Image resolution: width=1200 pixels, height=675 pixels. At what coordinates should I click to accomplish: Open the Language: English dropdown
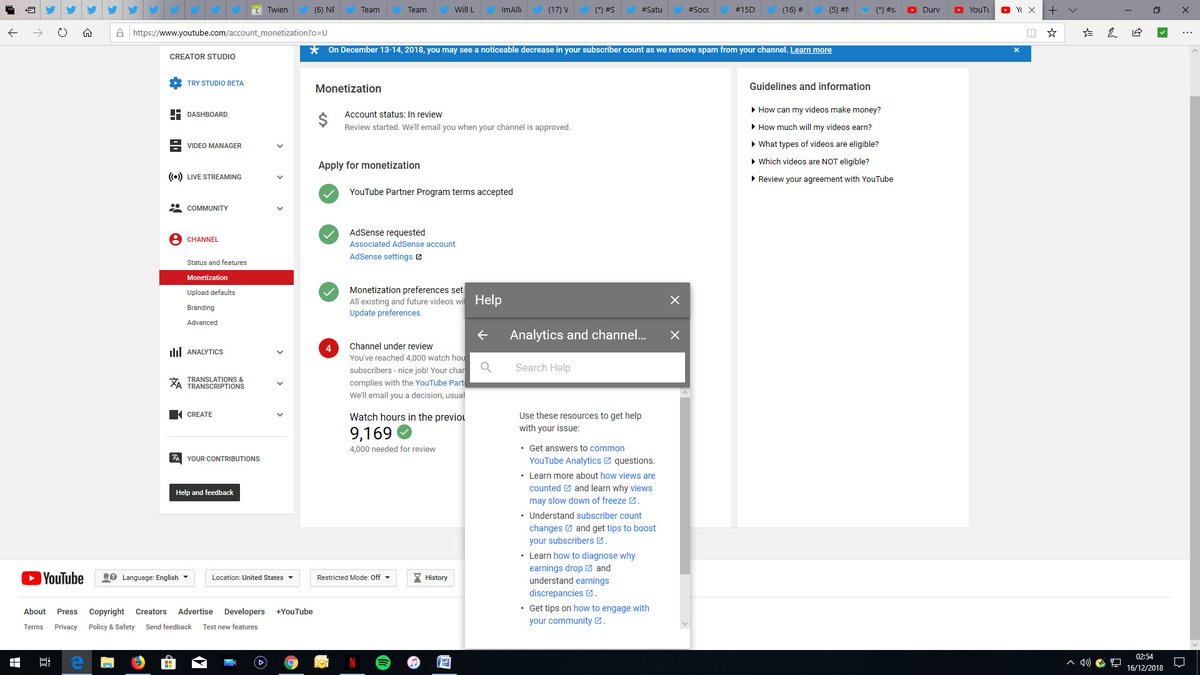(x=144, y=578)
